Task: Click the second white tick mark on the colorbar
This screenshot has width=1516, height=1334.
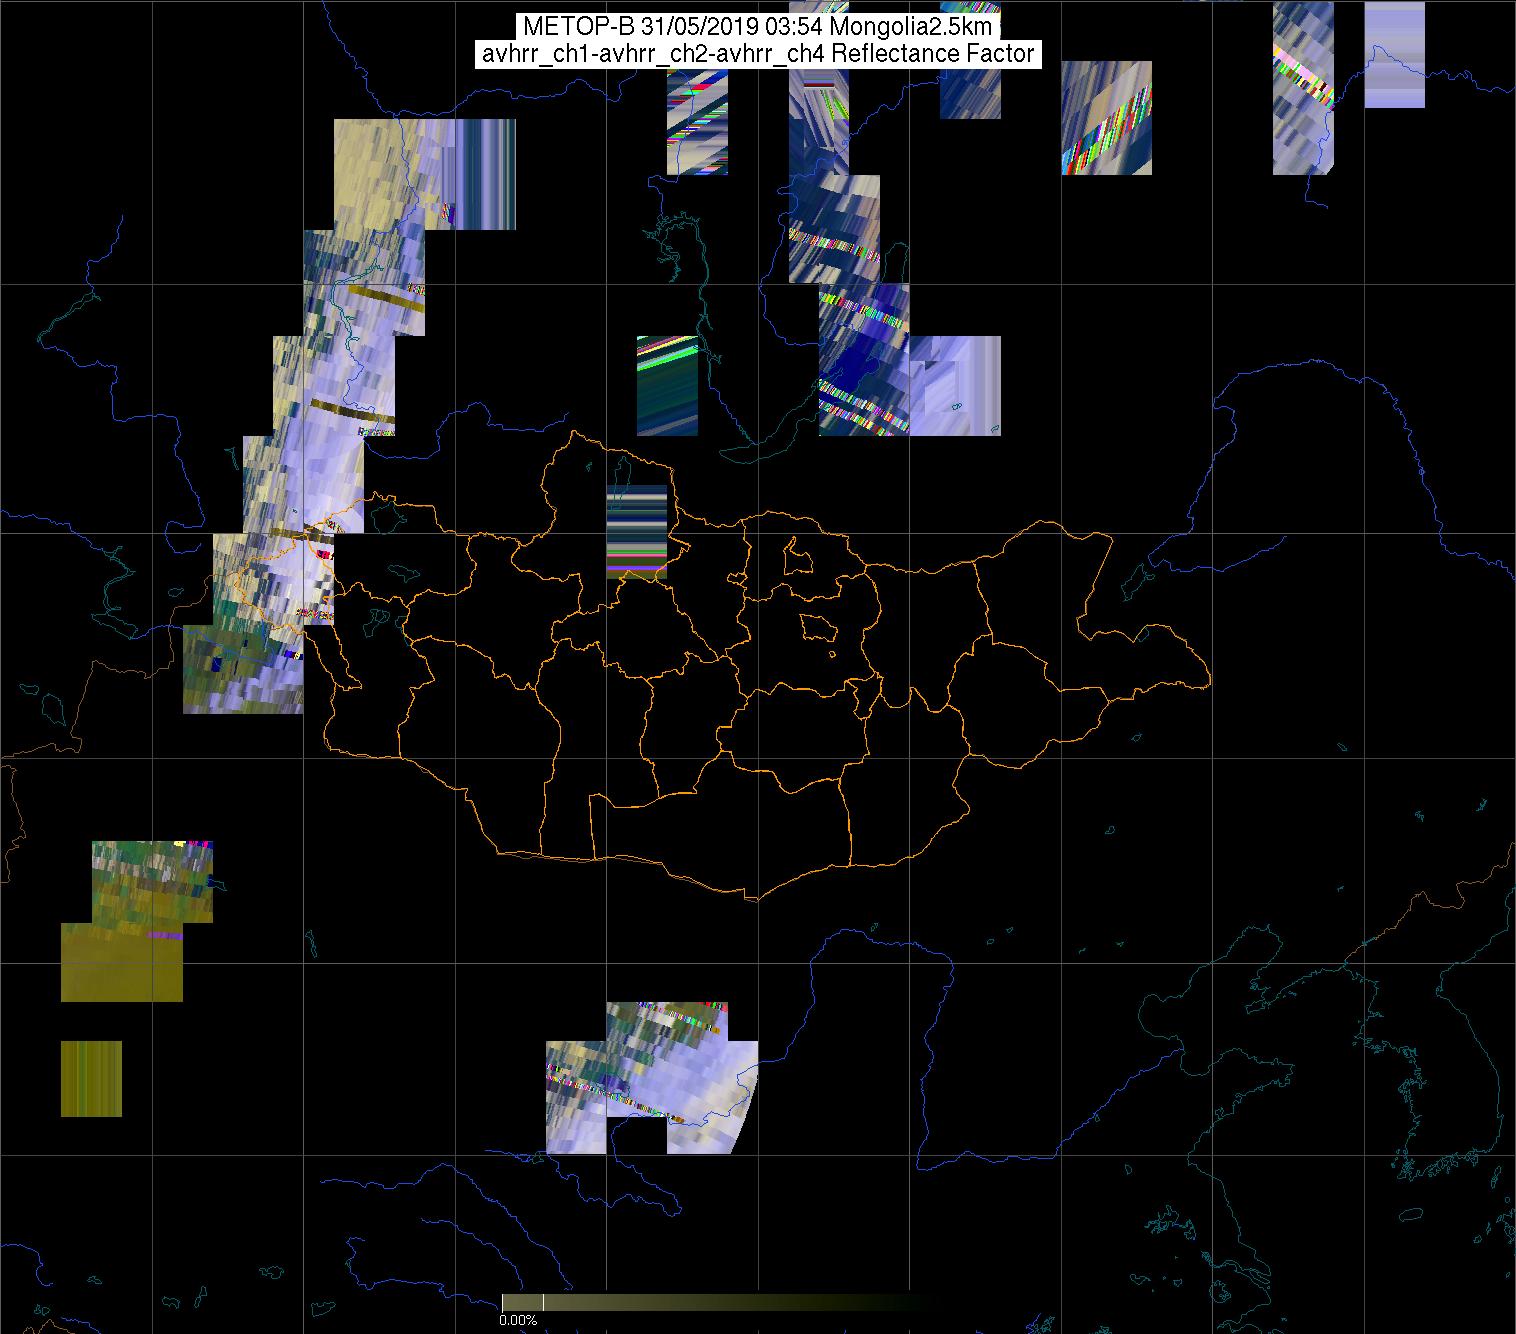Action: point(543,1302)
